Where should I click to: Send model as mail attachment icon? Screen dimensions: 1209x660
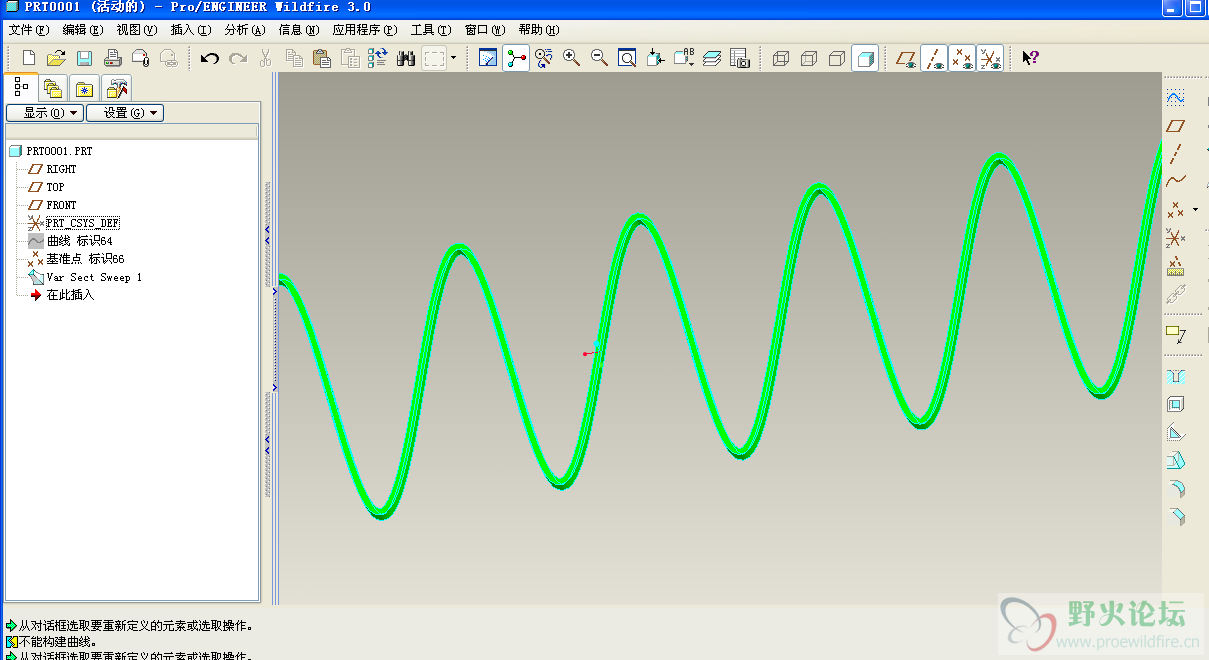click(x=141, y=58)
